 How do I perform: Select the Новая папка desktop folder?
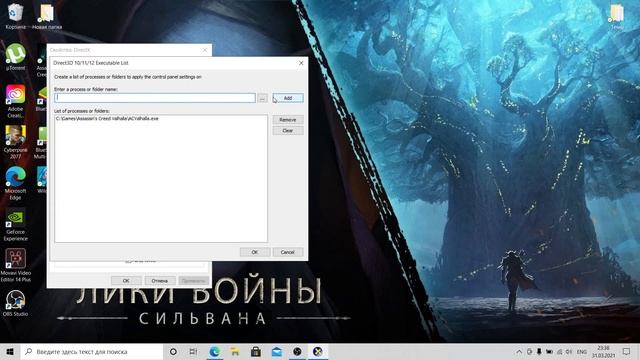[x=47, y=16]
